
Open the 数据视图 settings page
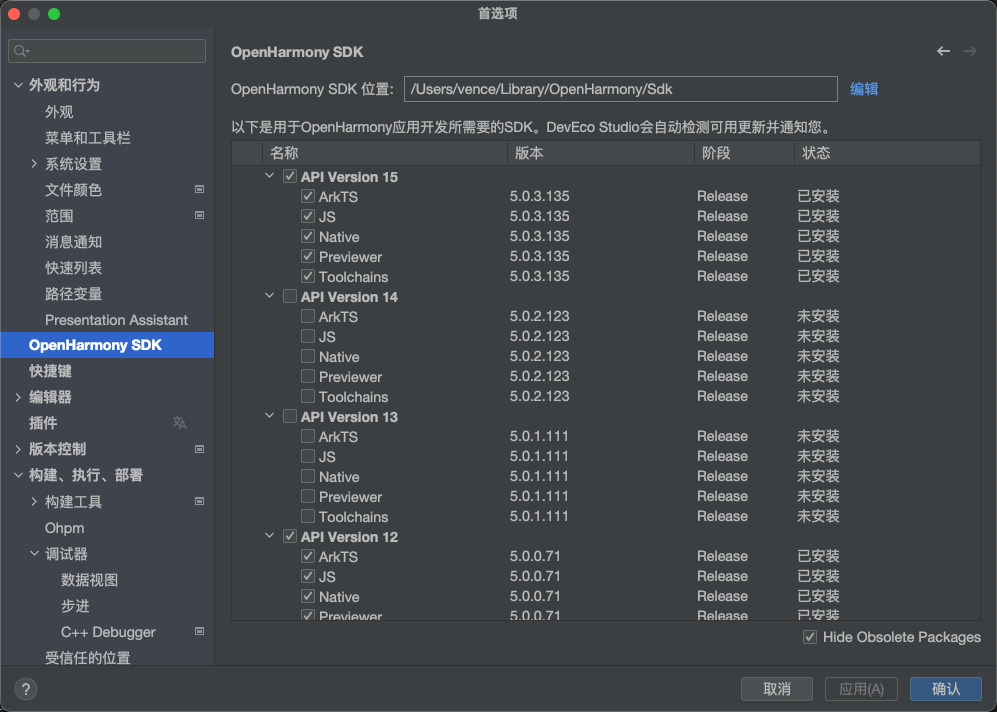click(89, 580)
